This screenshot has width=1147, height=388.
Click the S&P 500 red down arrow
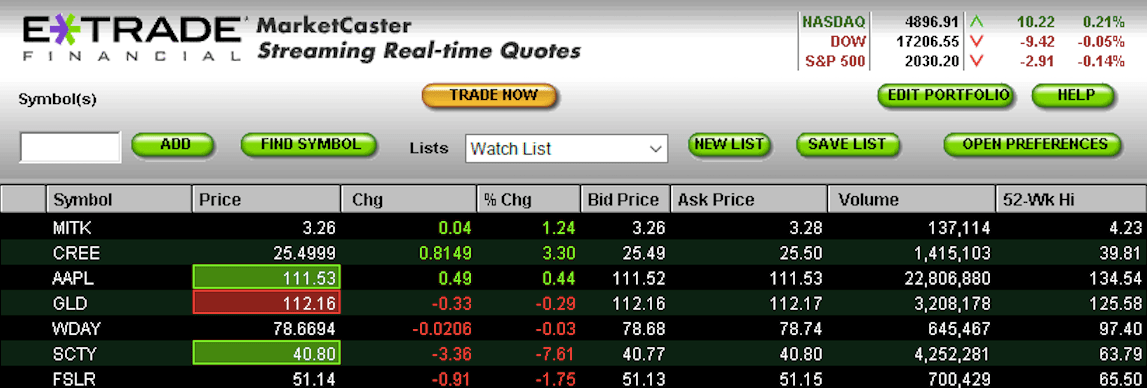(x=976, y=61)
